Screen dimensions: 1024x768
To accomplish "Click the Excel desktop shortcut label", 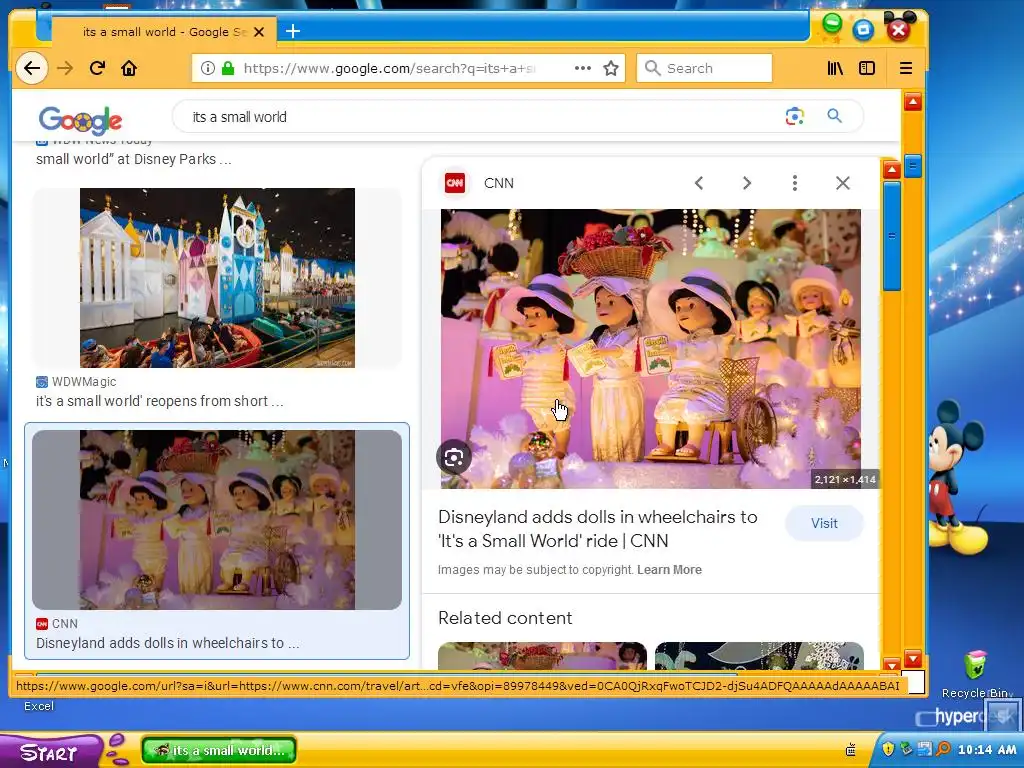I will coord(39,706).
